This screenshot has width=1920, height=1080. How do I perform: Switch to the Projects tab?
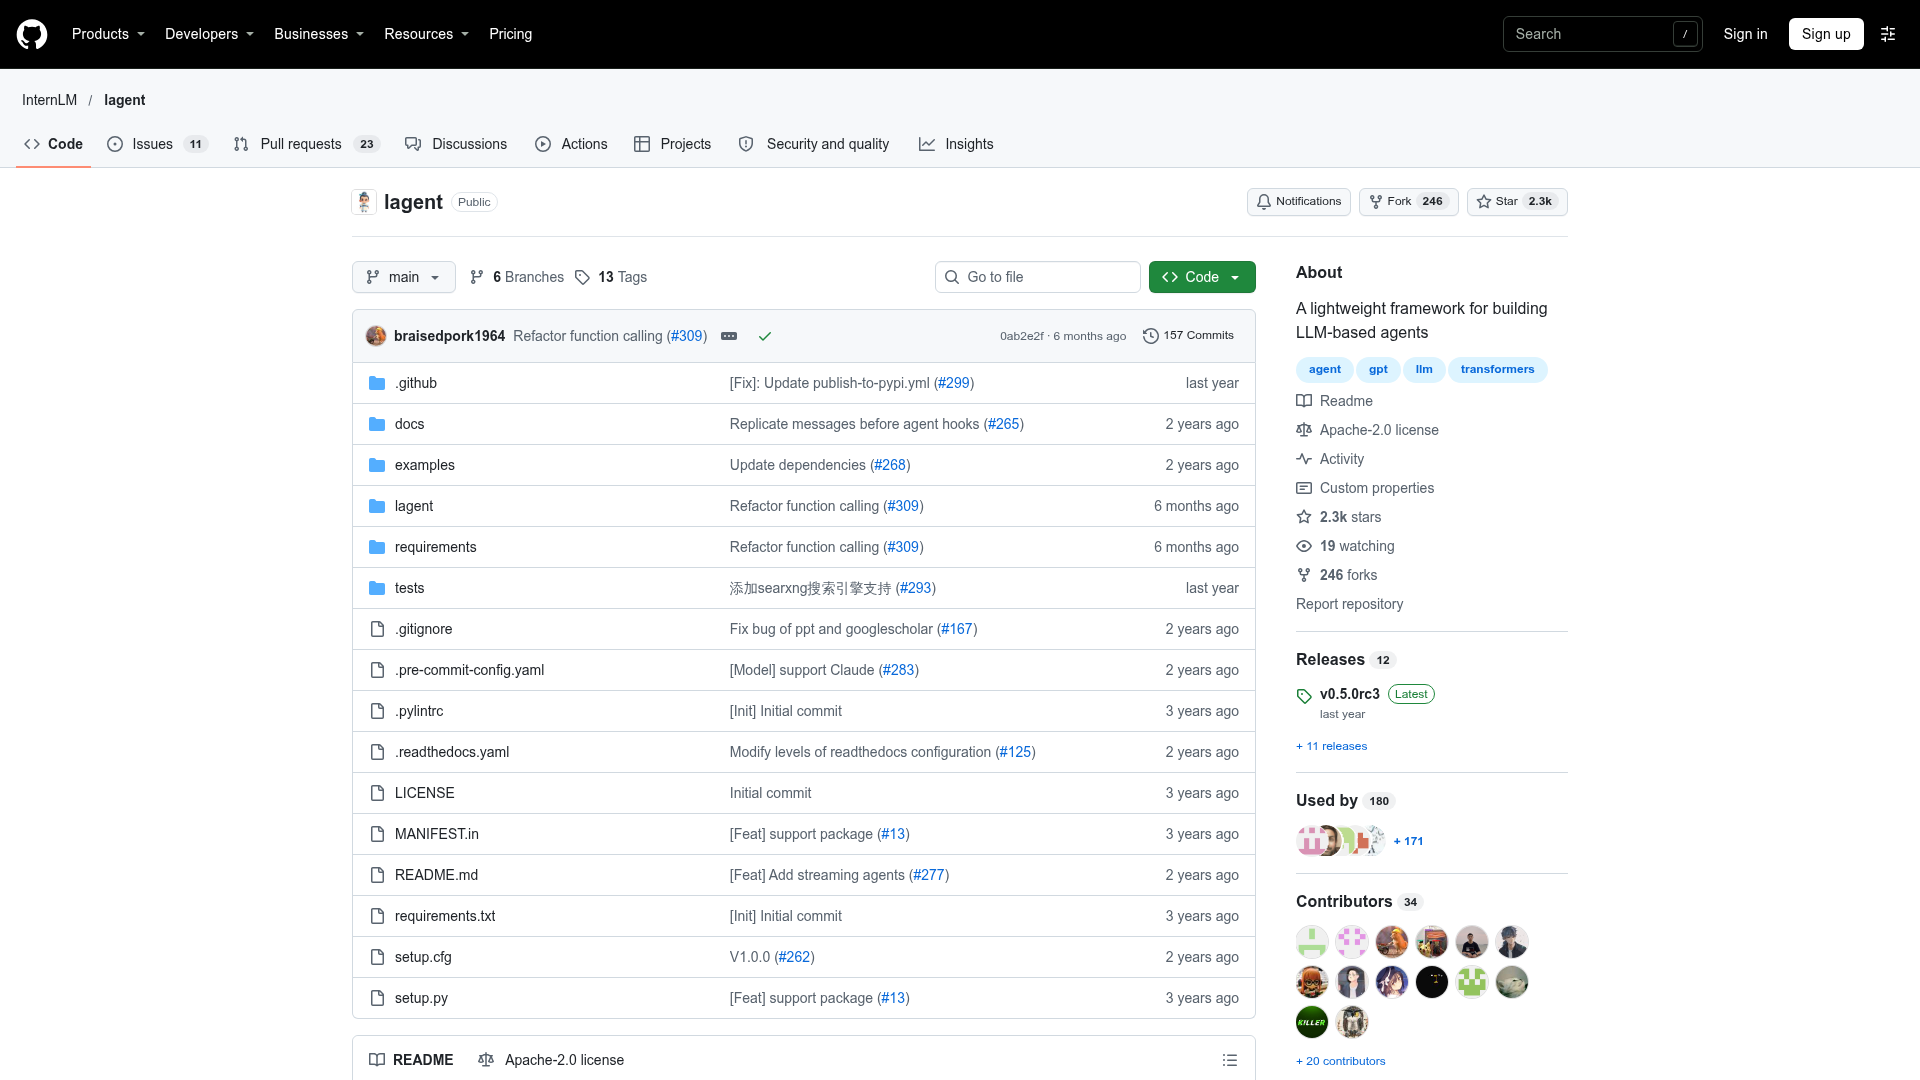click(x=672, y=144)
